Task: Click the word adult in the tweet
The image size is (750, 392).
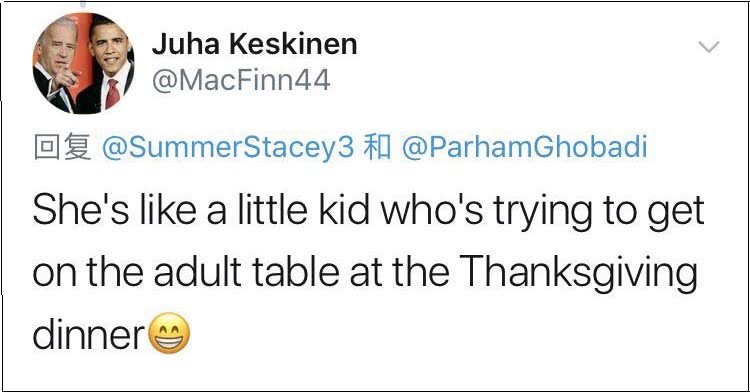Action: click(x=198, y=272)
